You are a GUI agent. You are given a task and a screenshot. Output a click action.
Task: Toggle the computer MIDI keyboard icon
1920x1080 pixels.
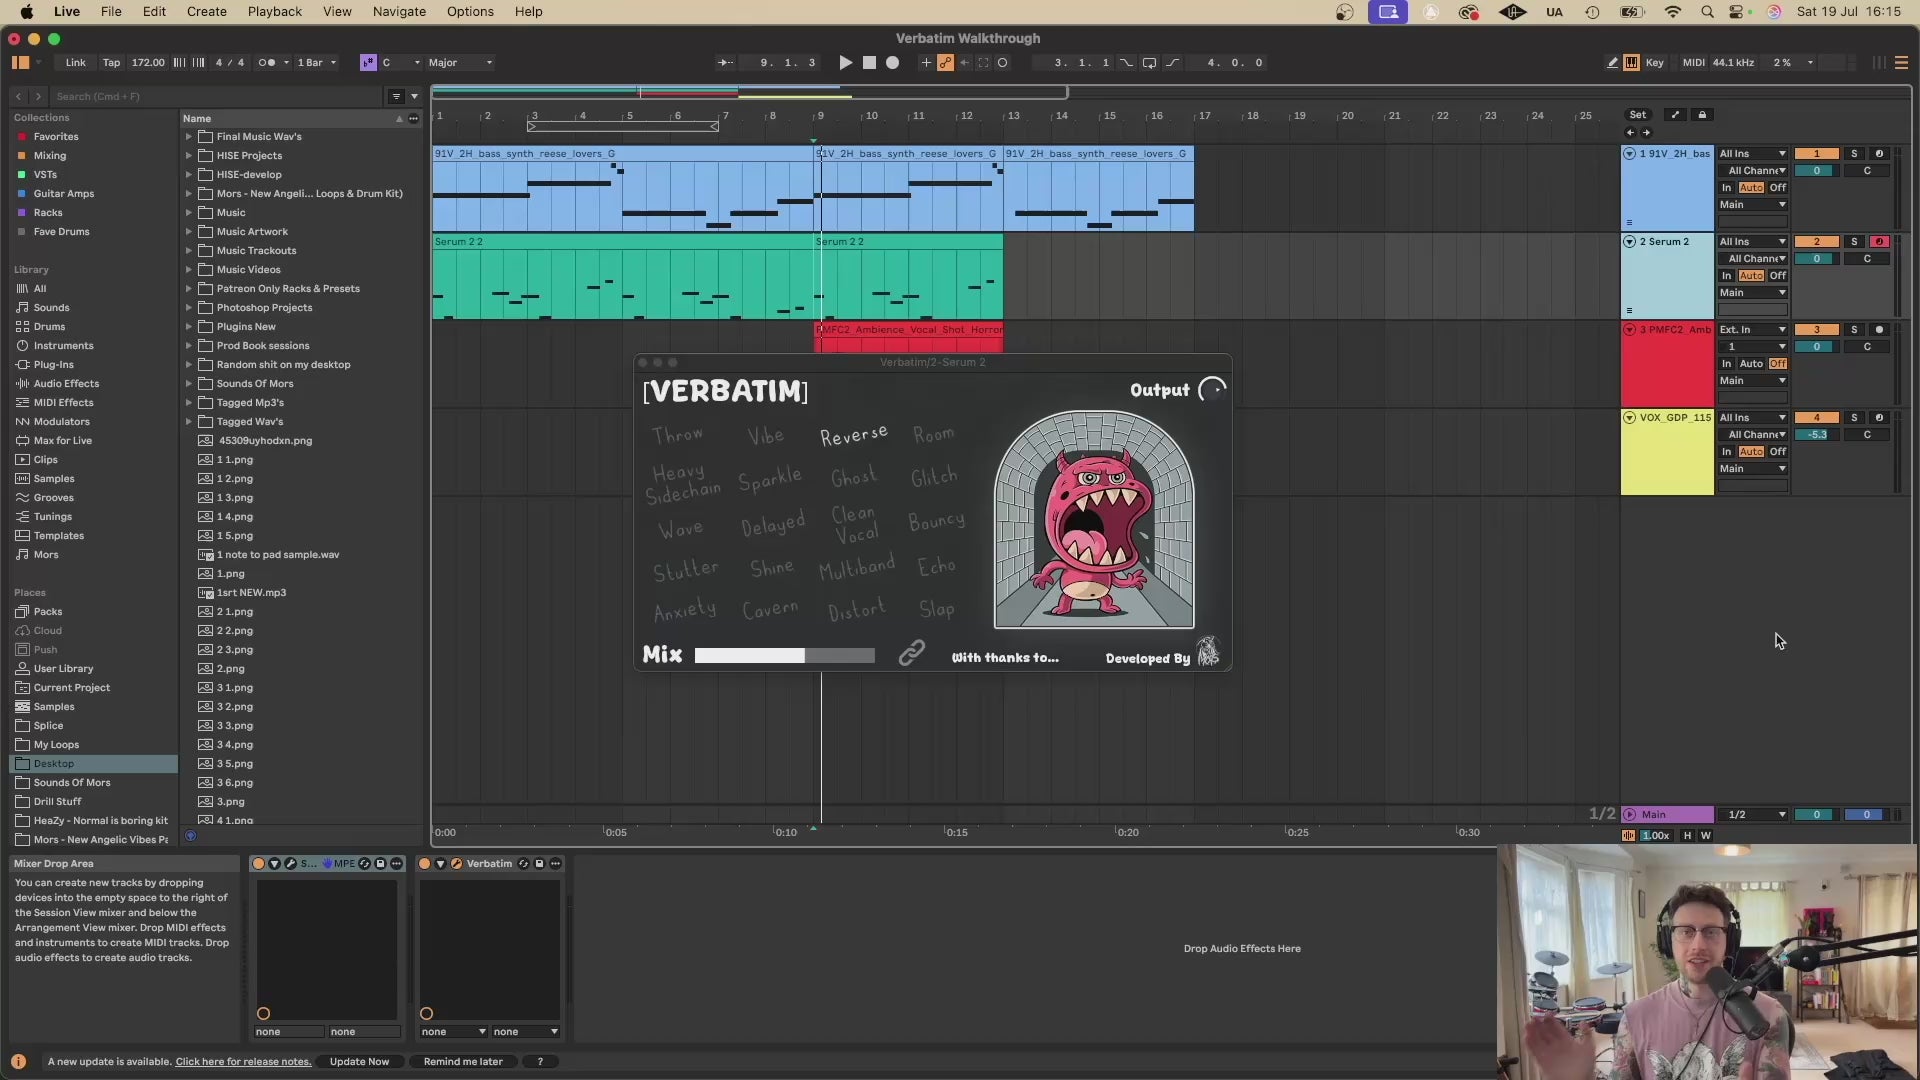pyautogui.click(x=1631, y=63)
